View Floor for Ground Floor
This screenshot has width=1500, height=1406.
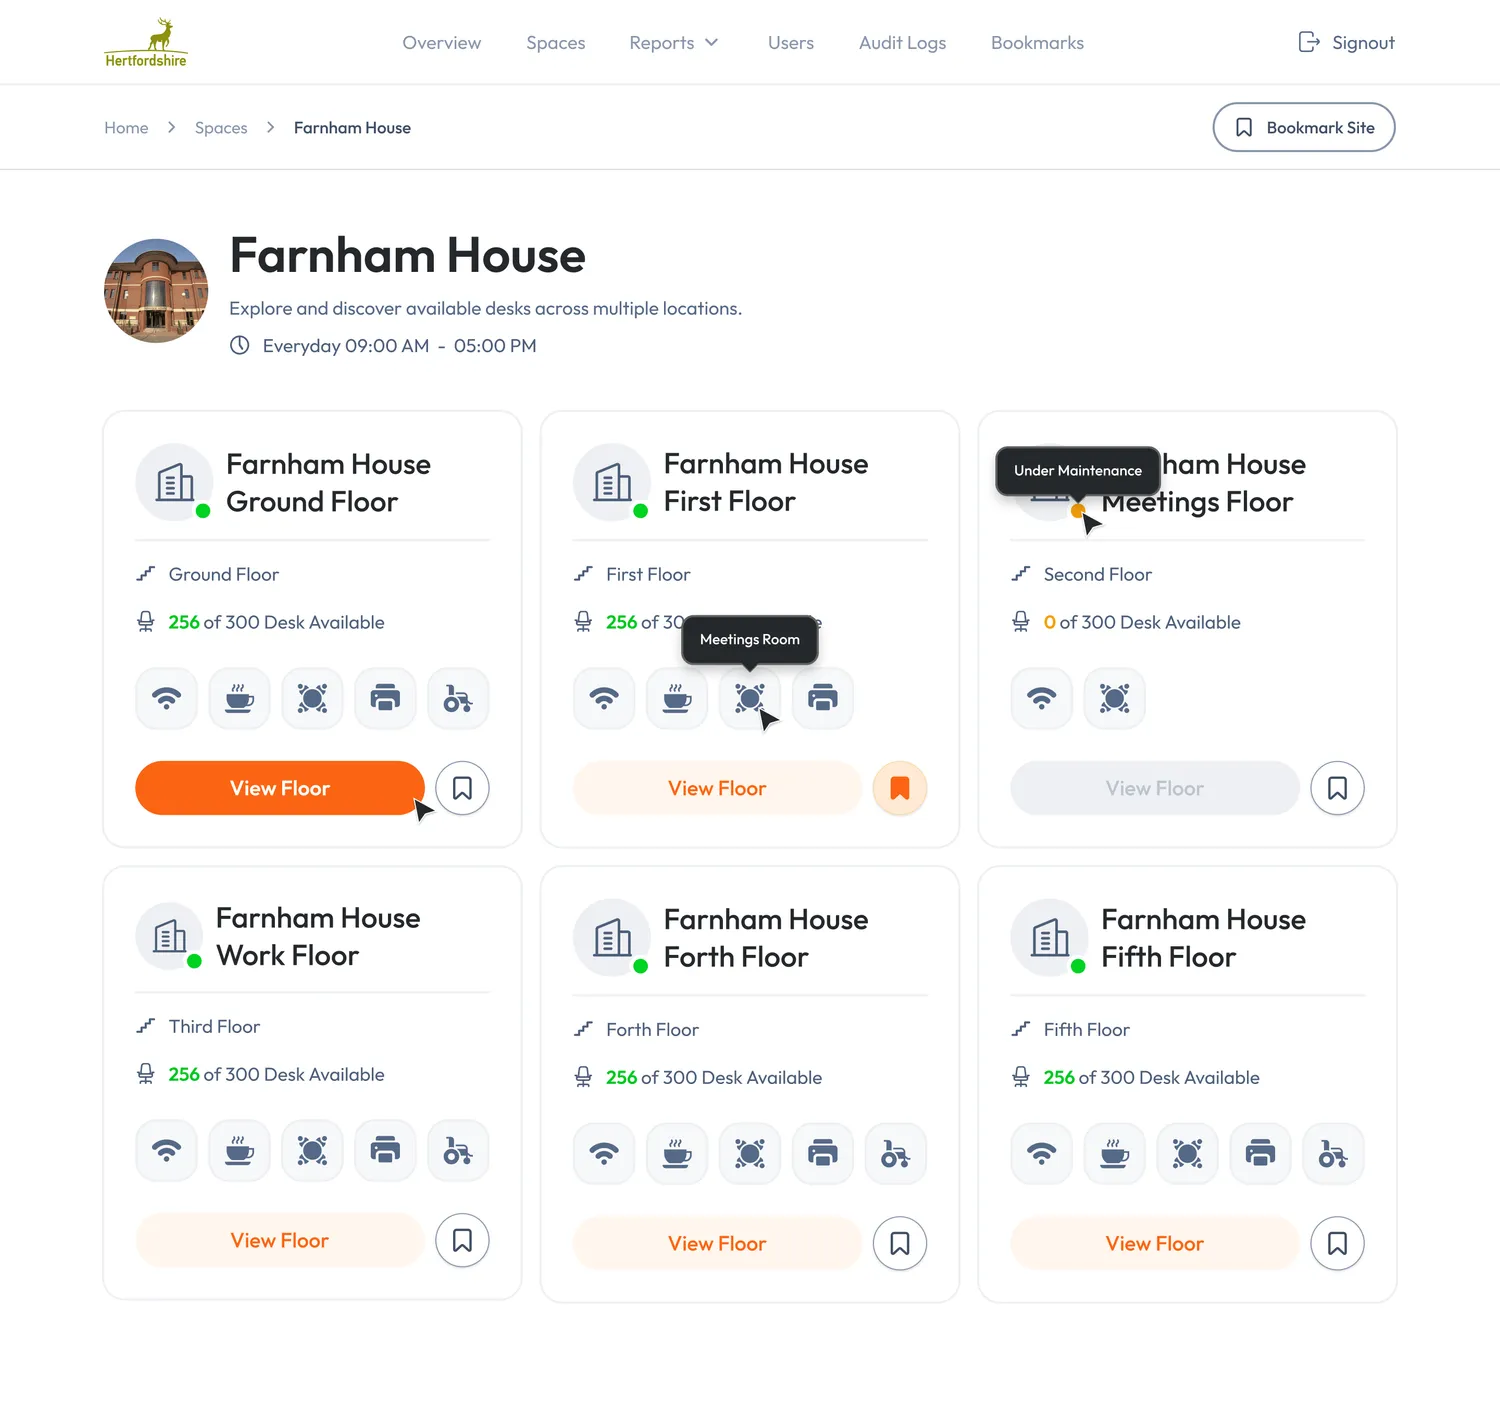tap(280, 788)
